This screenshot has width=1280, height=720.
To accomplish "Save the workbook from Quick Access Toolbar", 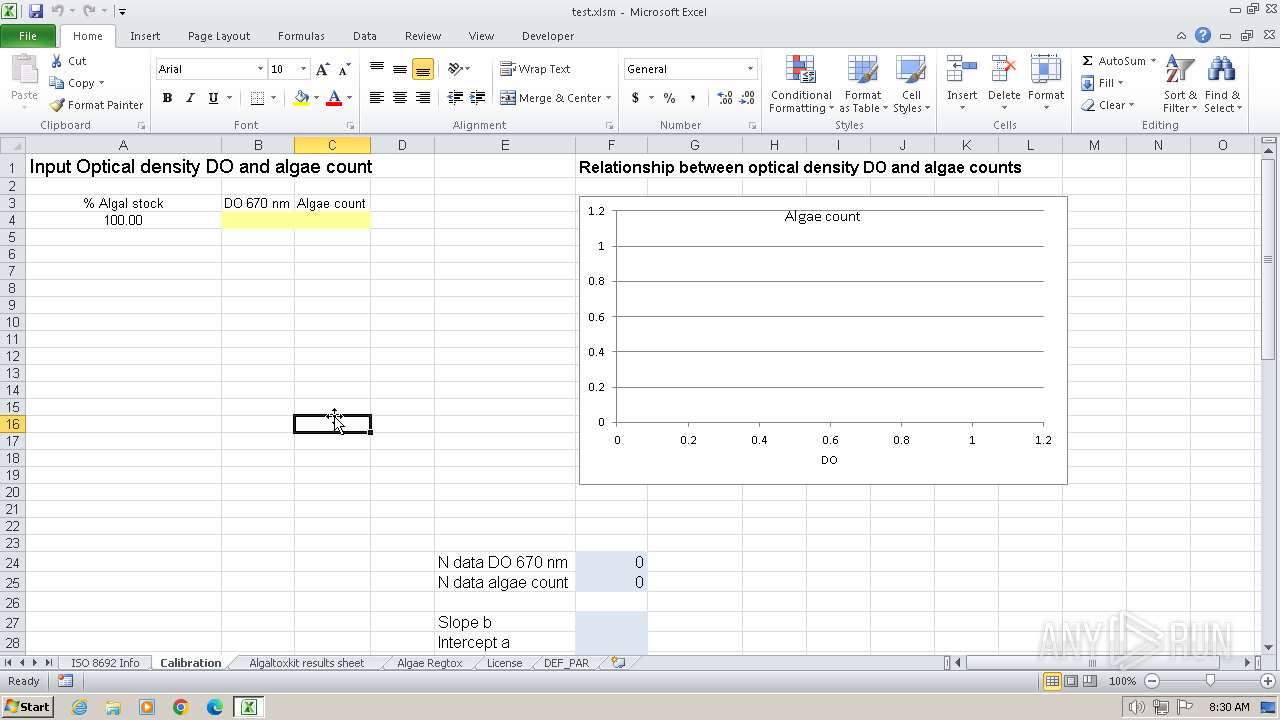I will coord(36,11).
